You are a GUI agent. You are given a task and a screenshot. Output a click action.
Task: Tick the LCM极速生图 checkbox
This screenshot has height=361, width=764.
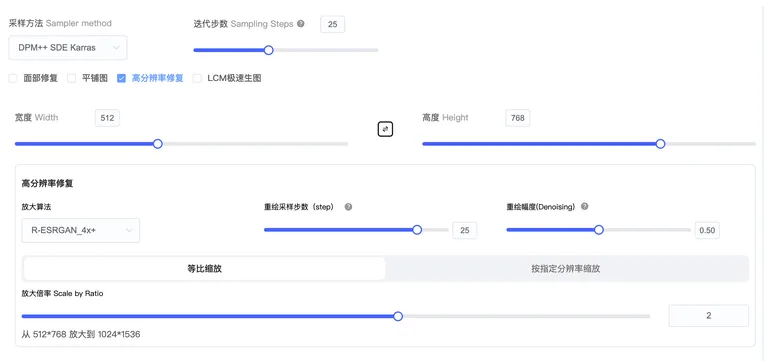point(197,78)
